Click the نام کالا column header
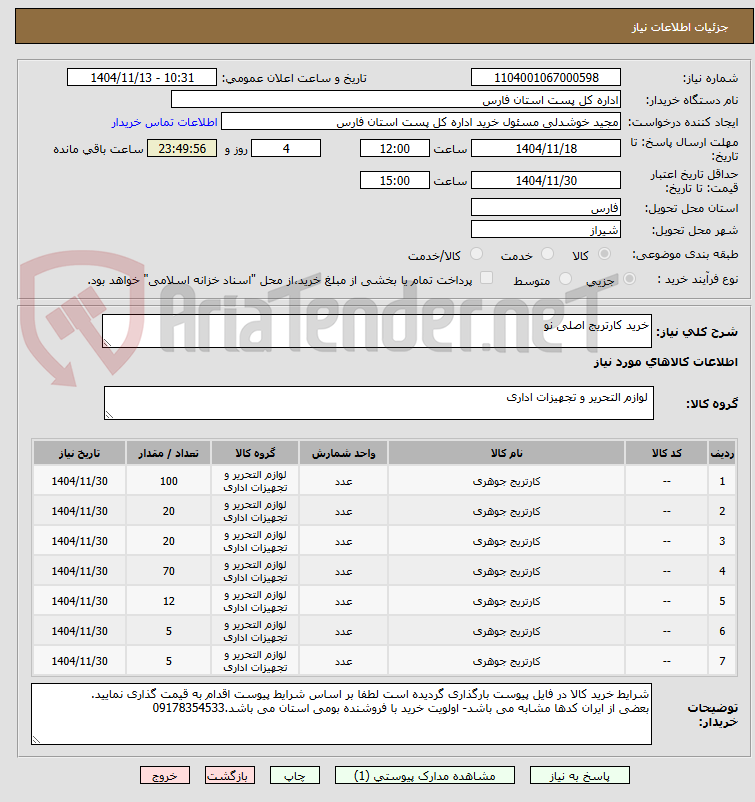Viewport: 755px width, 802px height. coord(506,453)
